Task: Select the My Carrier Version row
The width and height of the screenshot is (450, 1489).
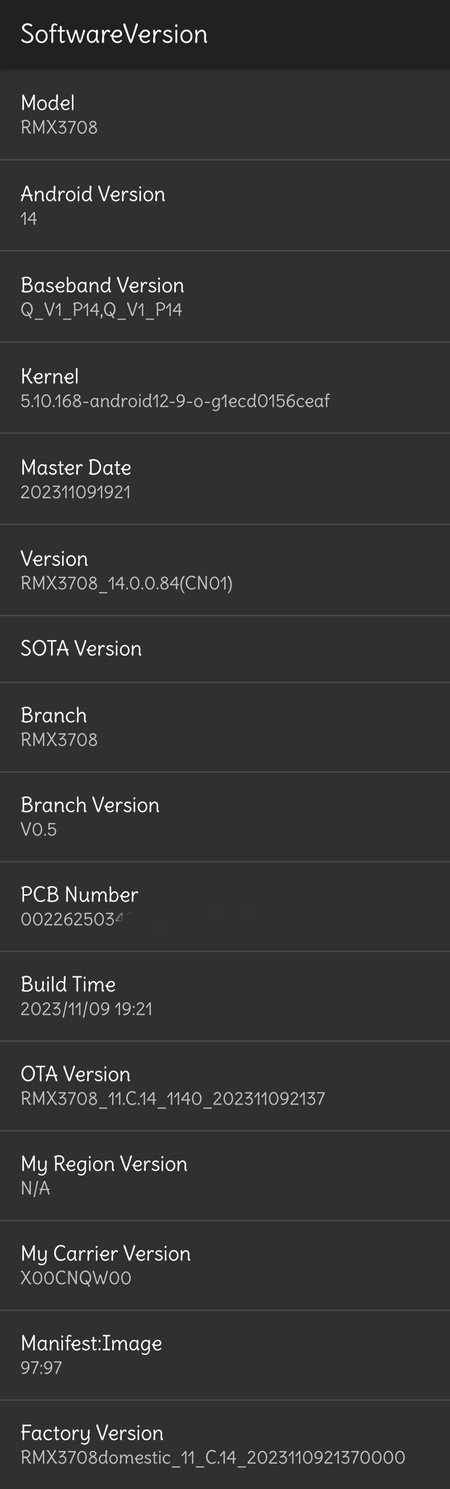Action: coord(225,1265)
